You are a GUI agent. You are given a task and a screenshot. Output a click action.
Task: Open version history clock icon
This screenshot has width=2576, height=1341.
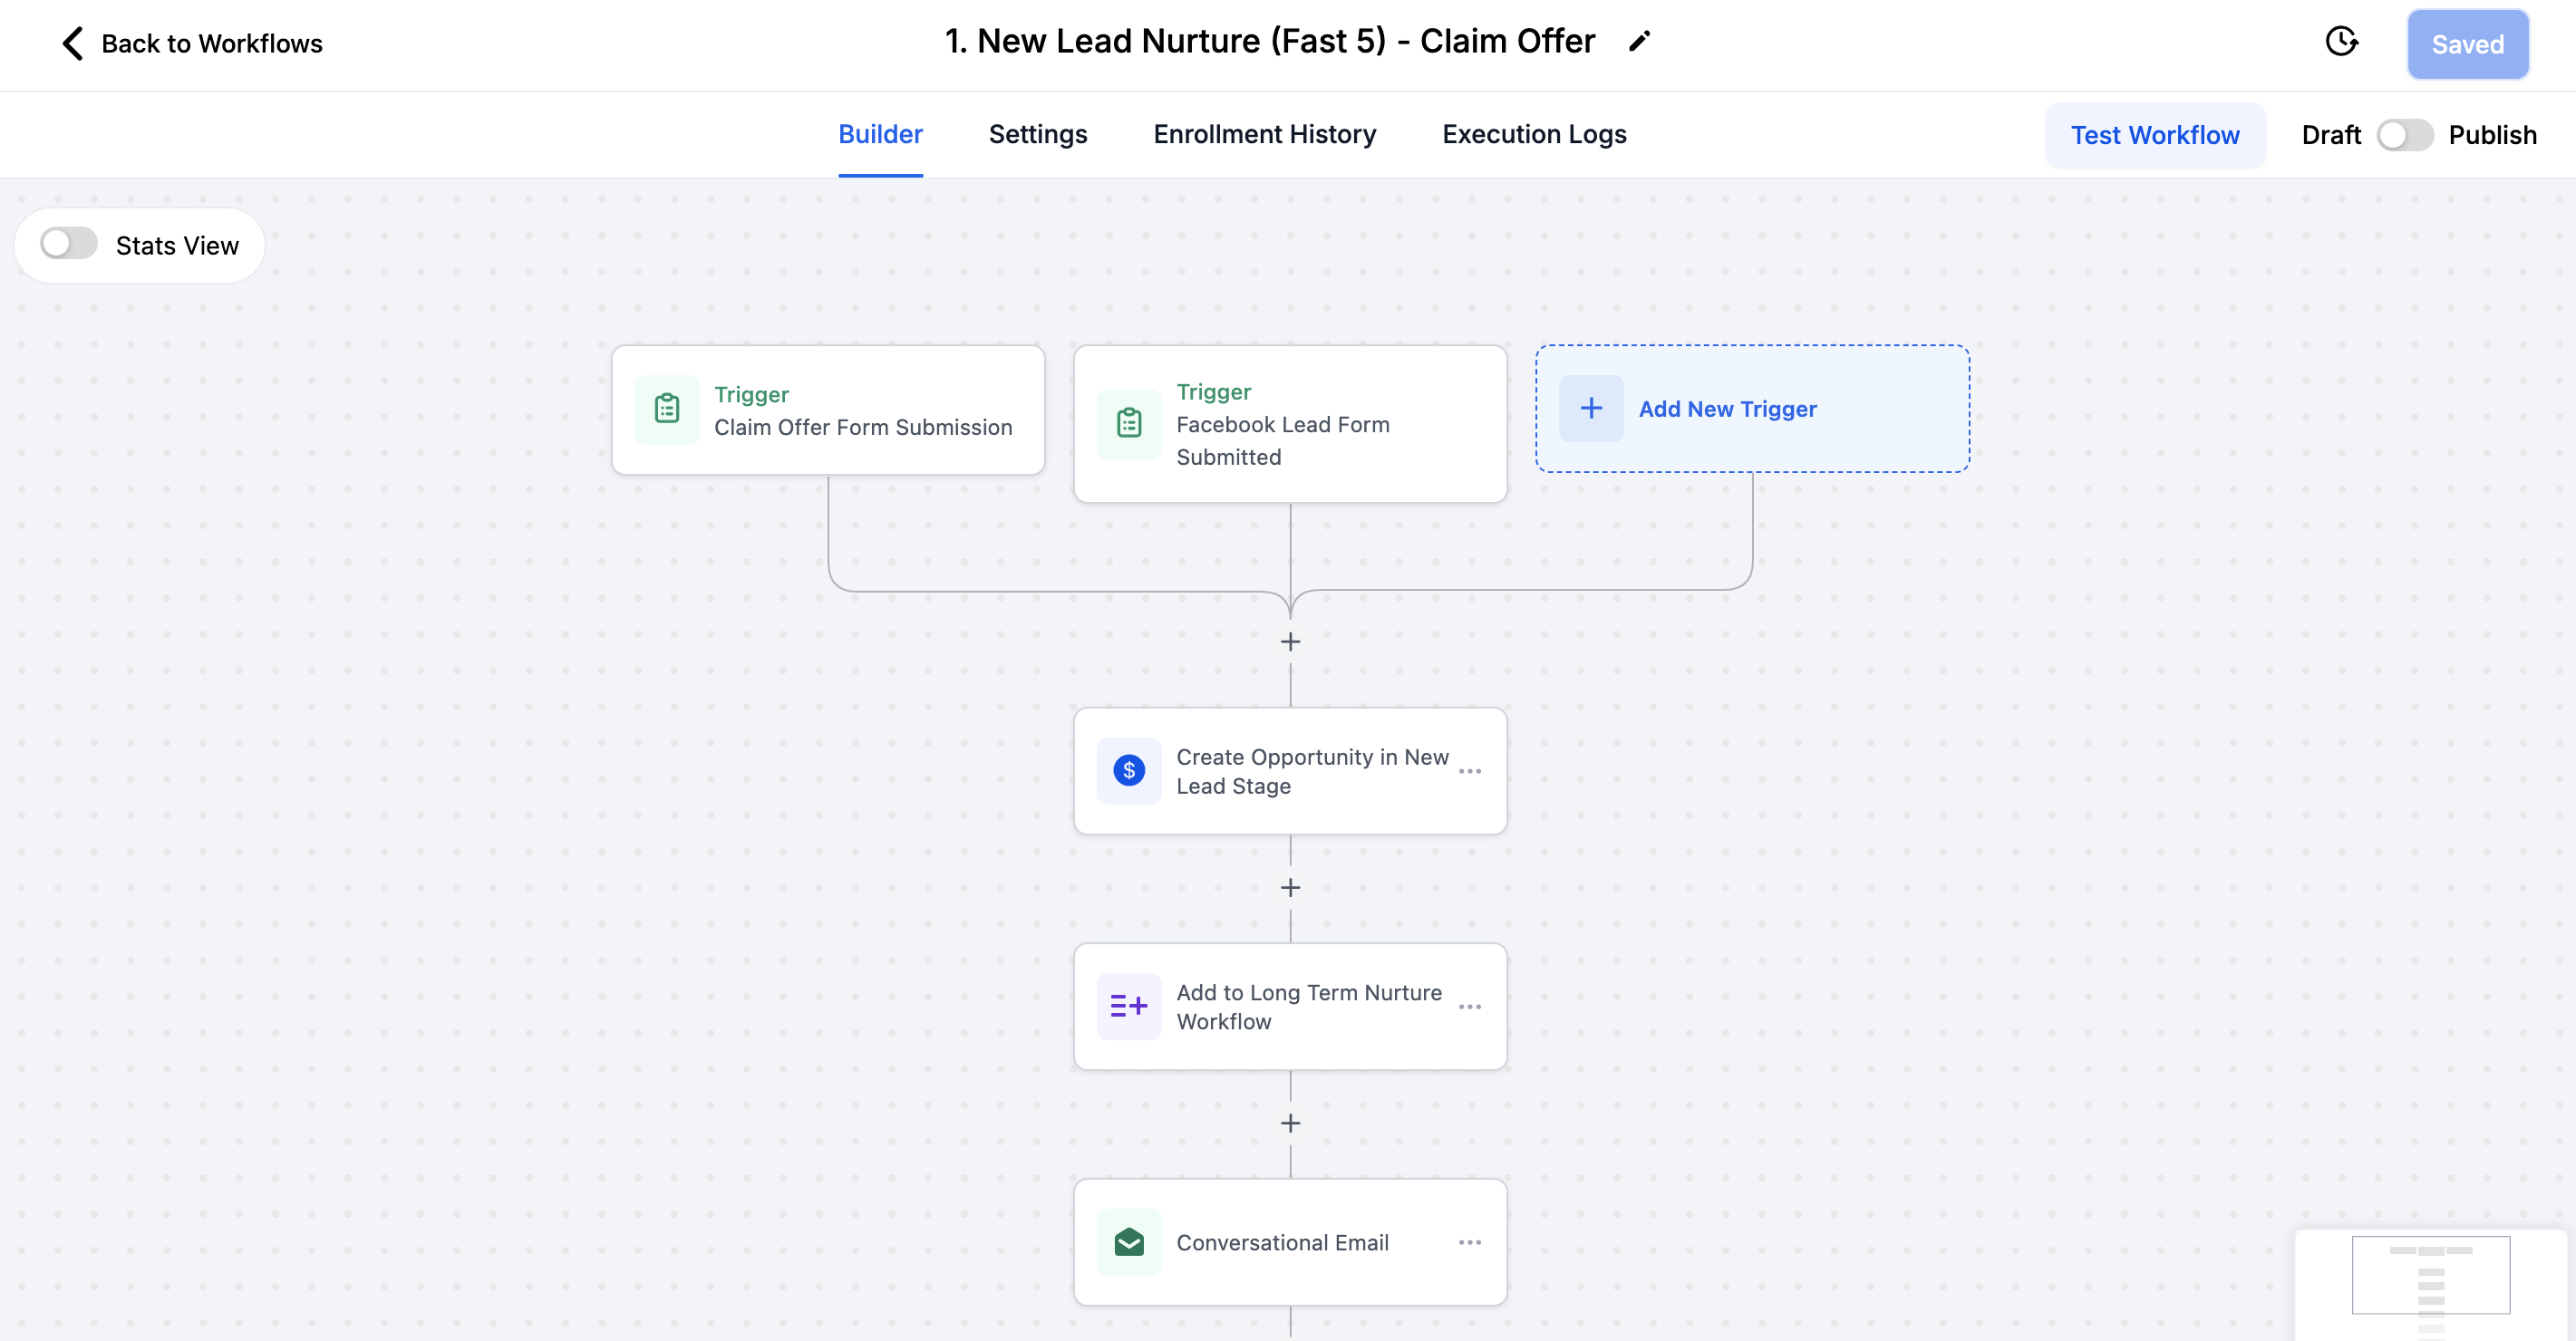coord(2341,42)
